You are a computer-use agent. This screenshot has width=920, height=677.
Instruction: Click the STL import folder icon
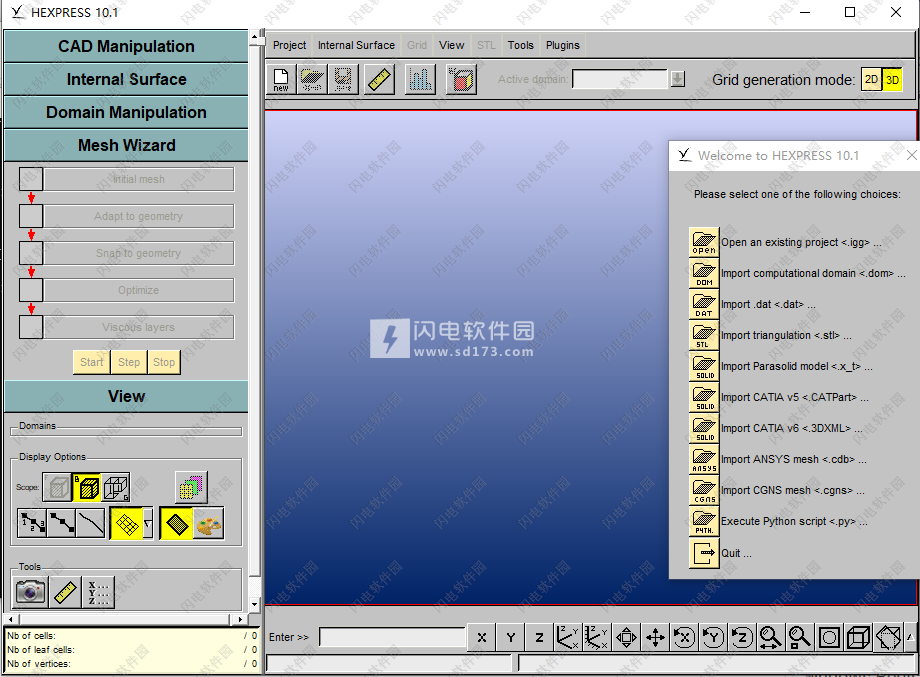click(x=704, y=335)
